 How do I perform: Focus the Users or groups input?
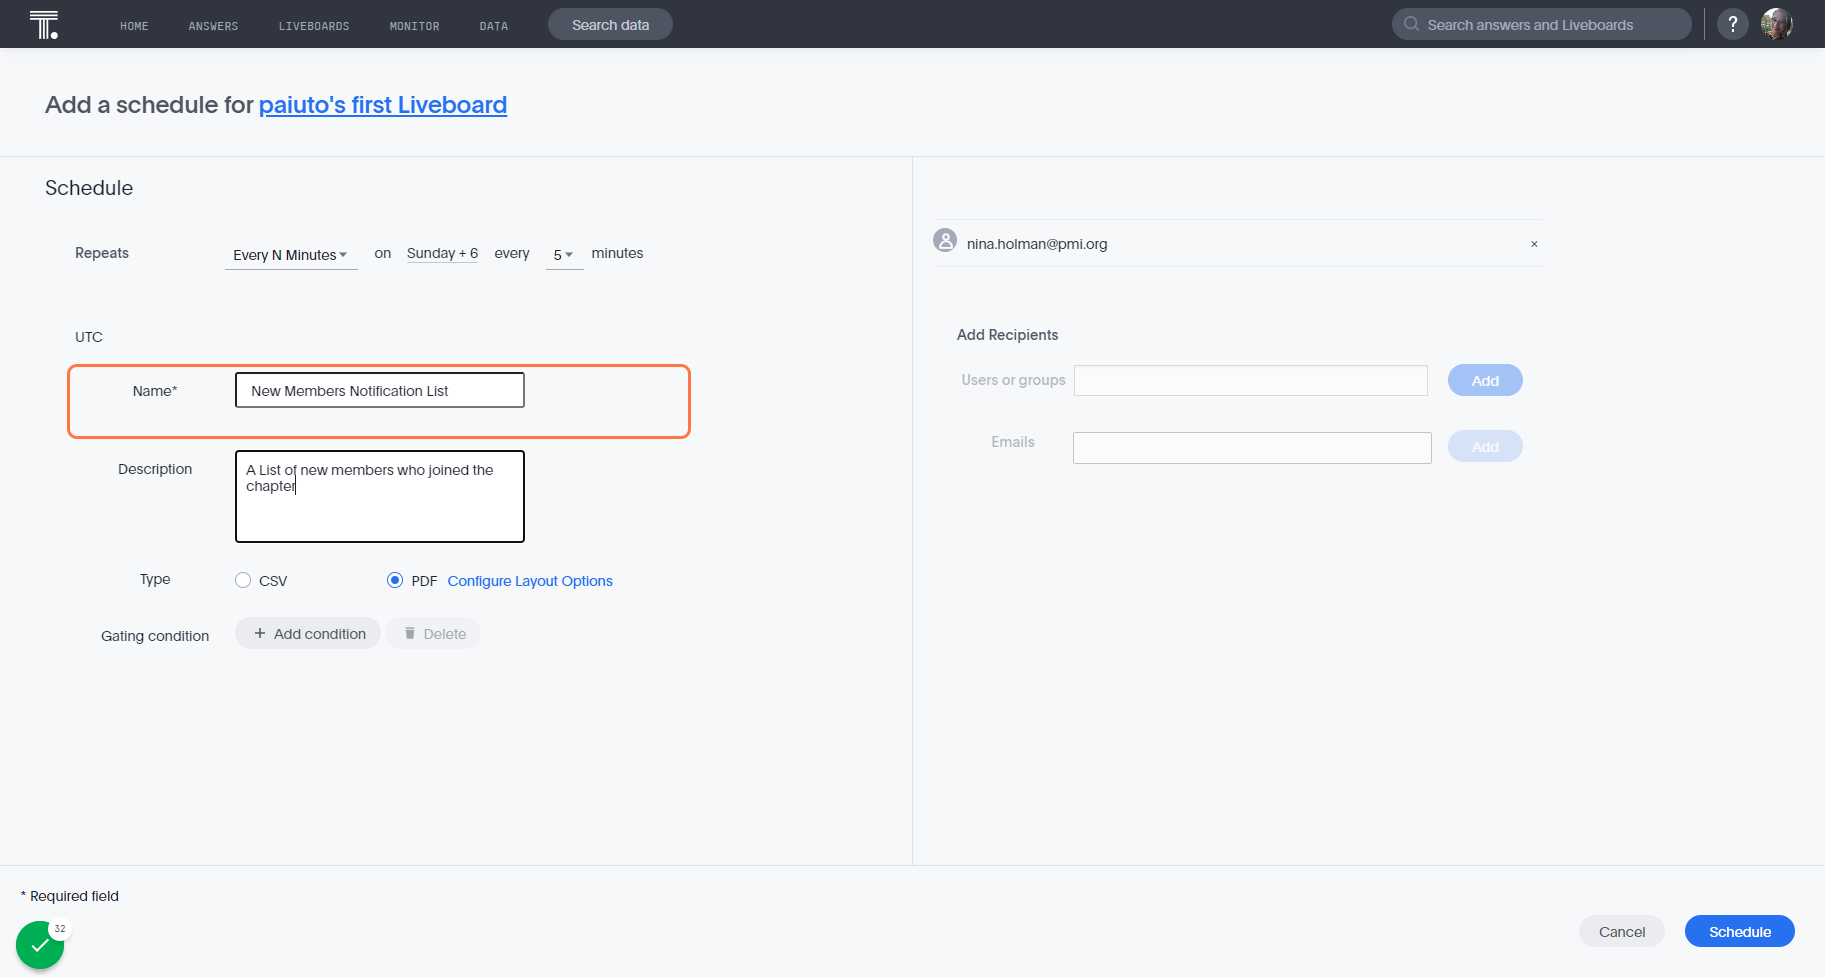[1251, 380]
